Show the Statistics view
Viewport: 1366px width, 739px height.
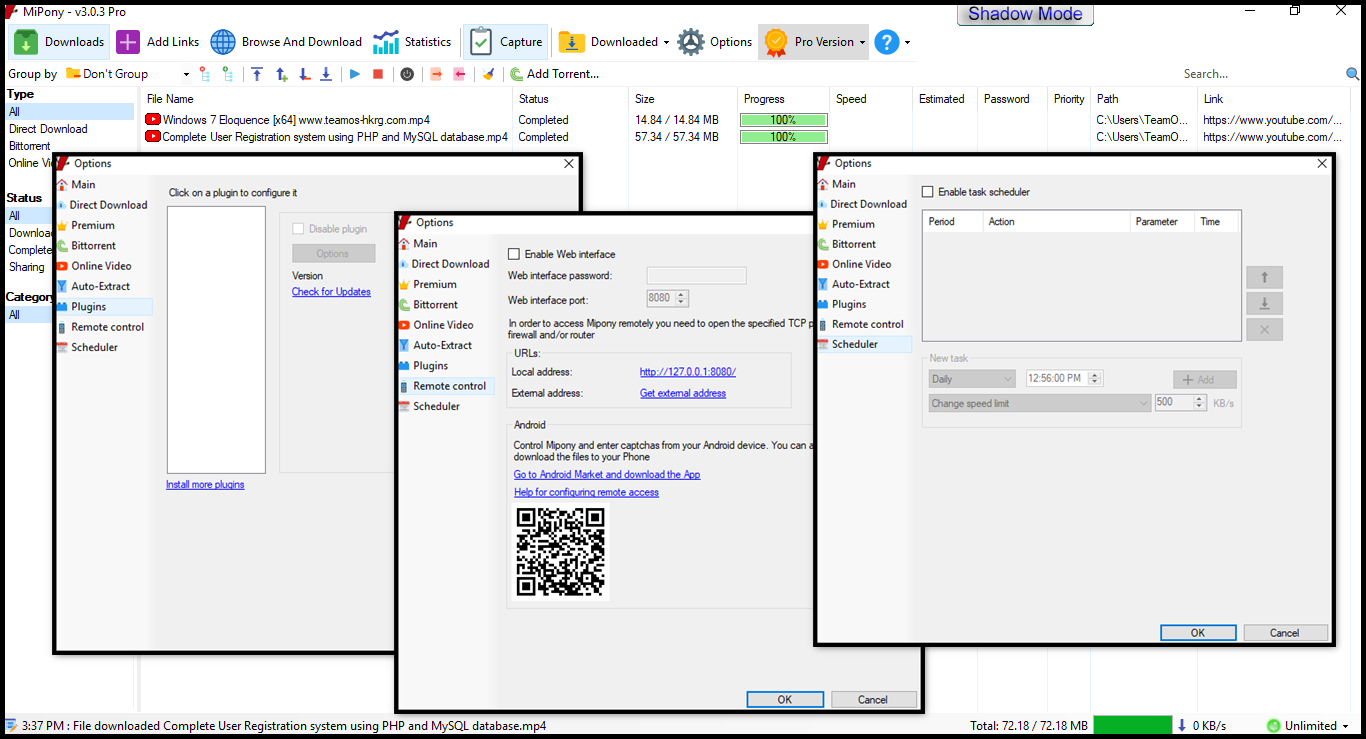[x=412, y=42]
